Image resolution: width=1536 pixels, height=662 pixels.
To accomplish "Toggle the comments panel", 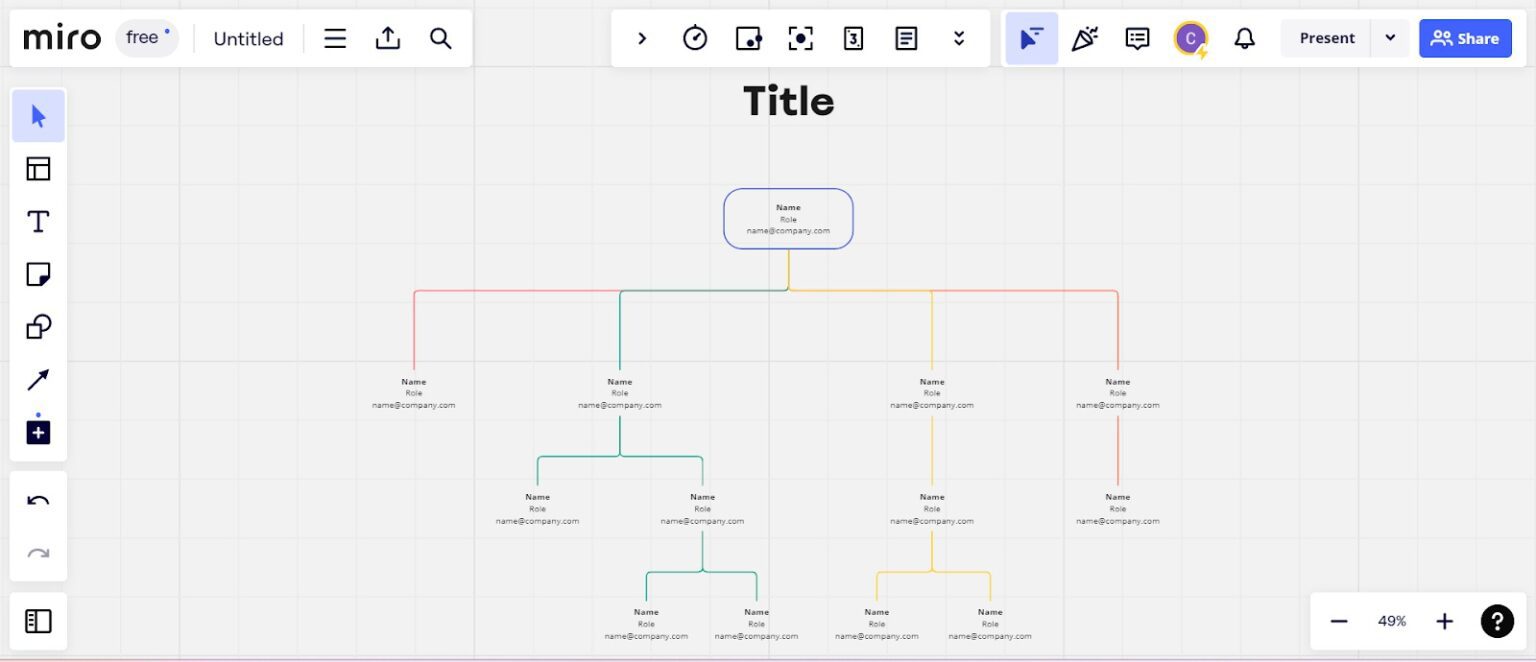I will click(1137, 38).
